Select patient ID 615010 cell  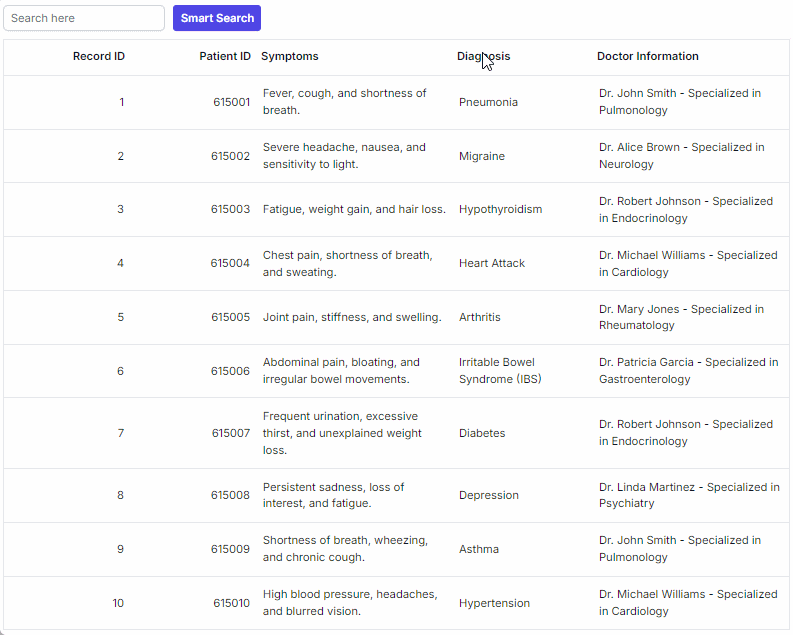tap(232, 603)
